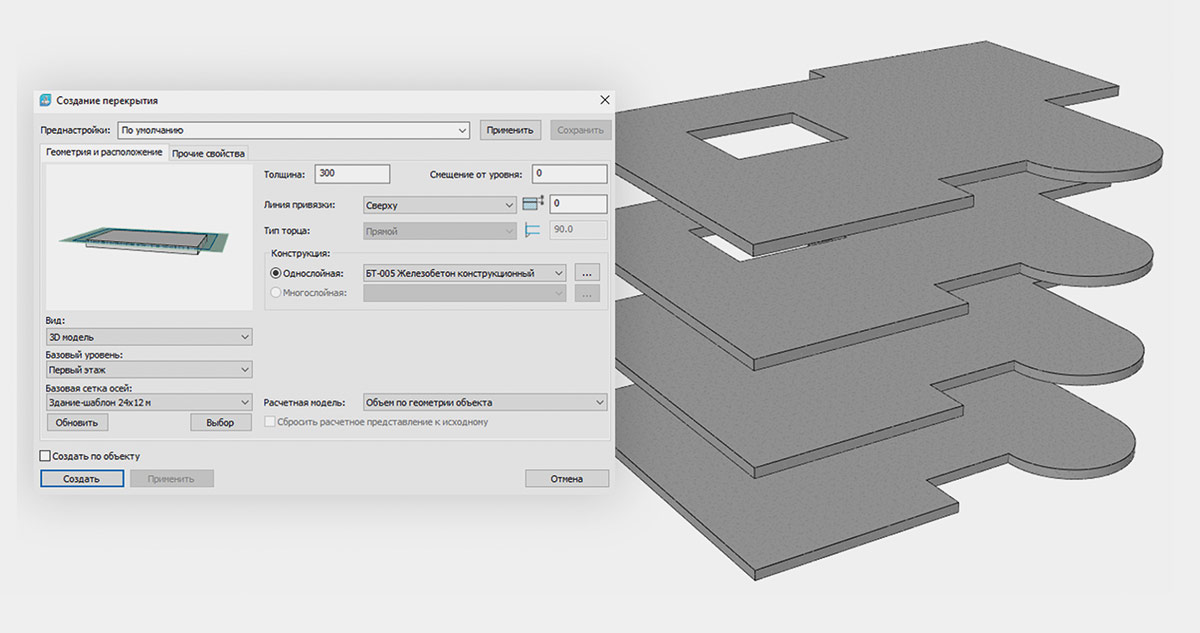The height and width of the screenshot is (633, 1200).
Task: Click the Применить button next to presets
Action: [x=511, y=130]
